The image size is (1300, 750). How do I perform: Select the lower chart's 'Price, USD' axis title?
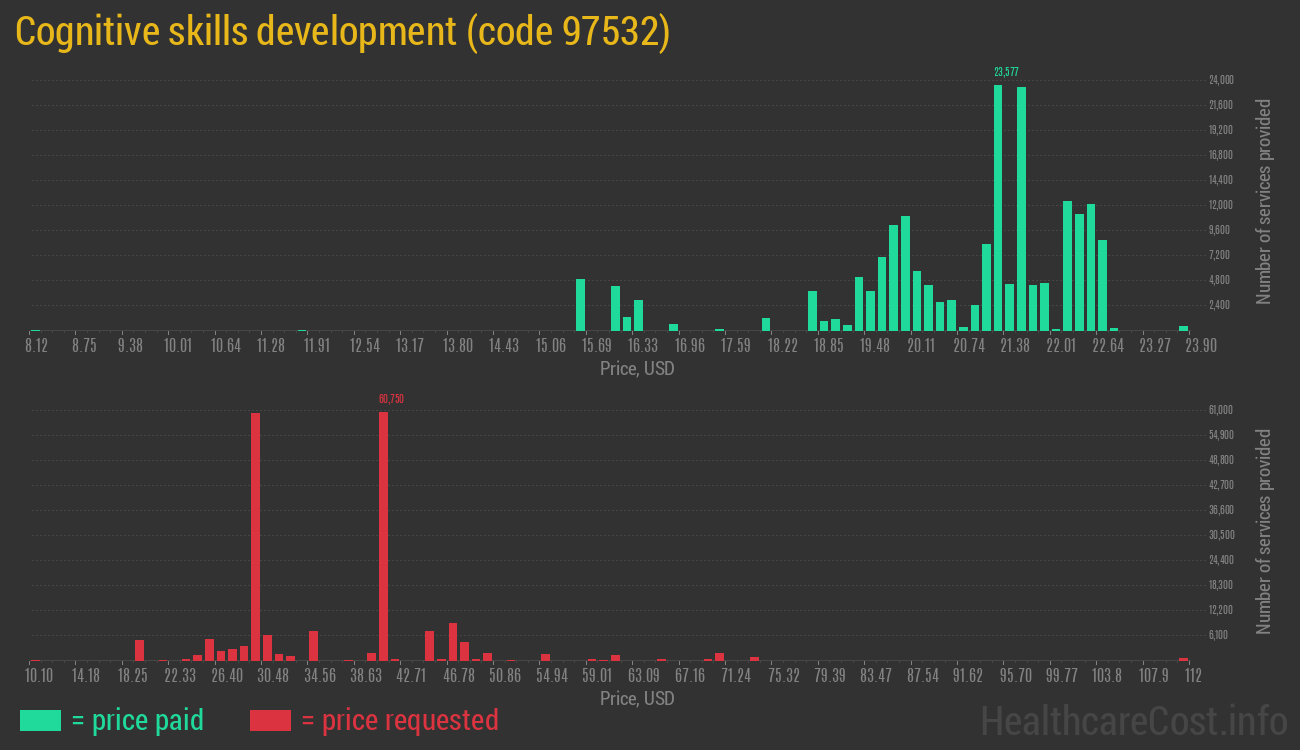(x=637, y=698)
